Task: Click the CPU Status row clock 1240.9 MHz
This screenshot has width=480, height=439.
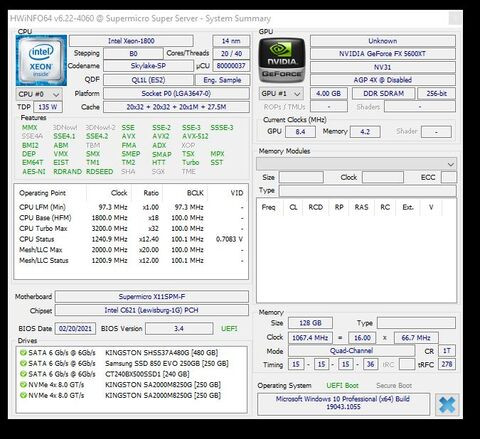Action: (x=109, y=239)
